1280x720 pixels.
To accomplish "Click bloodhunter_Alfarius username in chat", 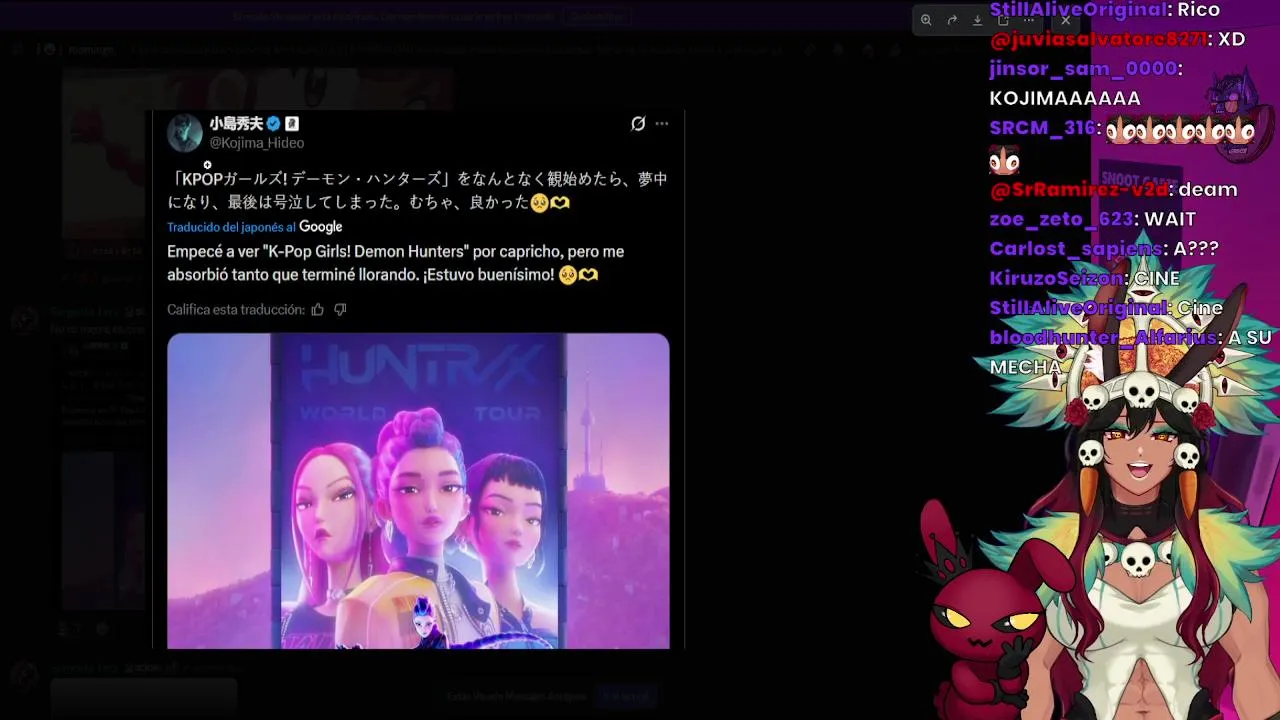I will [x=1104, y=338].
